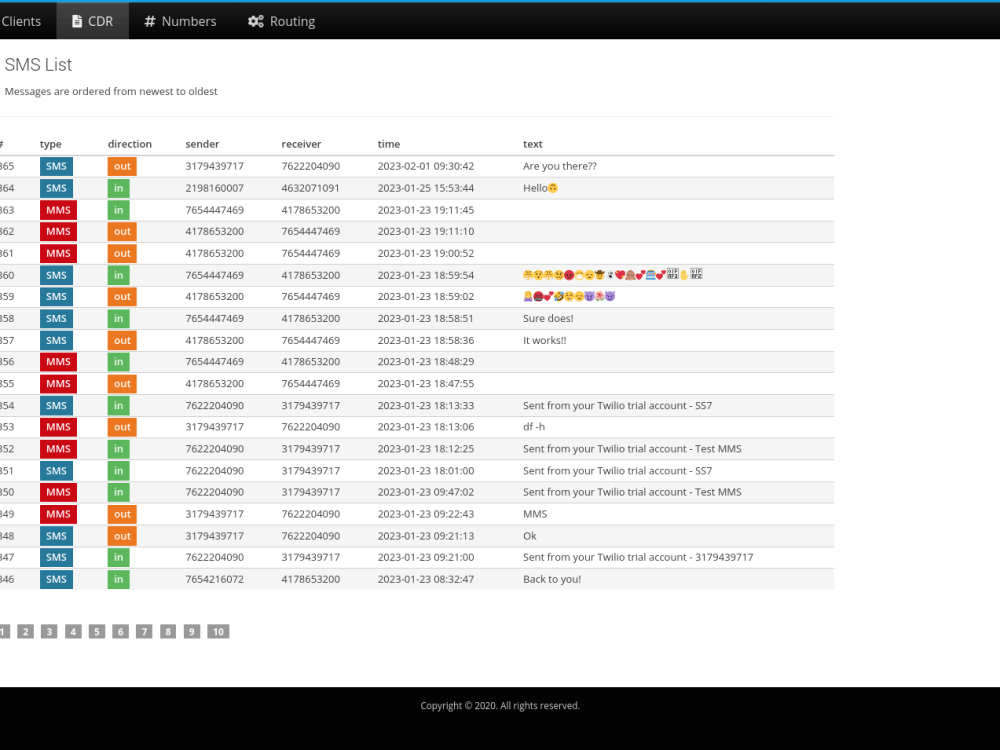Click the 'out' direction badge on the 'Ok' row
Viewport: 1000px width, 750px height.
coord(119,535)
